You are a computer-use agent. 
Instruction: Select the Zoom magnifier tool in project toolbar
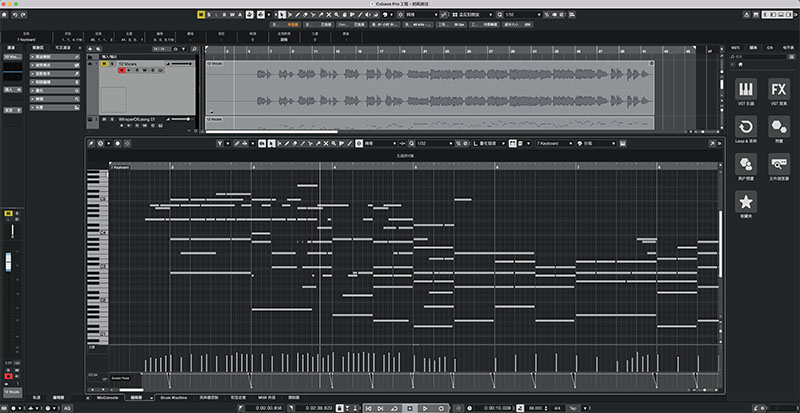[337, 15]
